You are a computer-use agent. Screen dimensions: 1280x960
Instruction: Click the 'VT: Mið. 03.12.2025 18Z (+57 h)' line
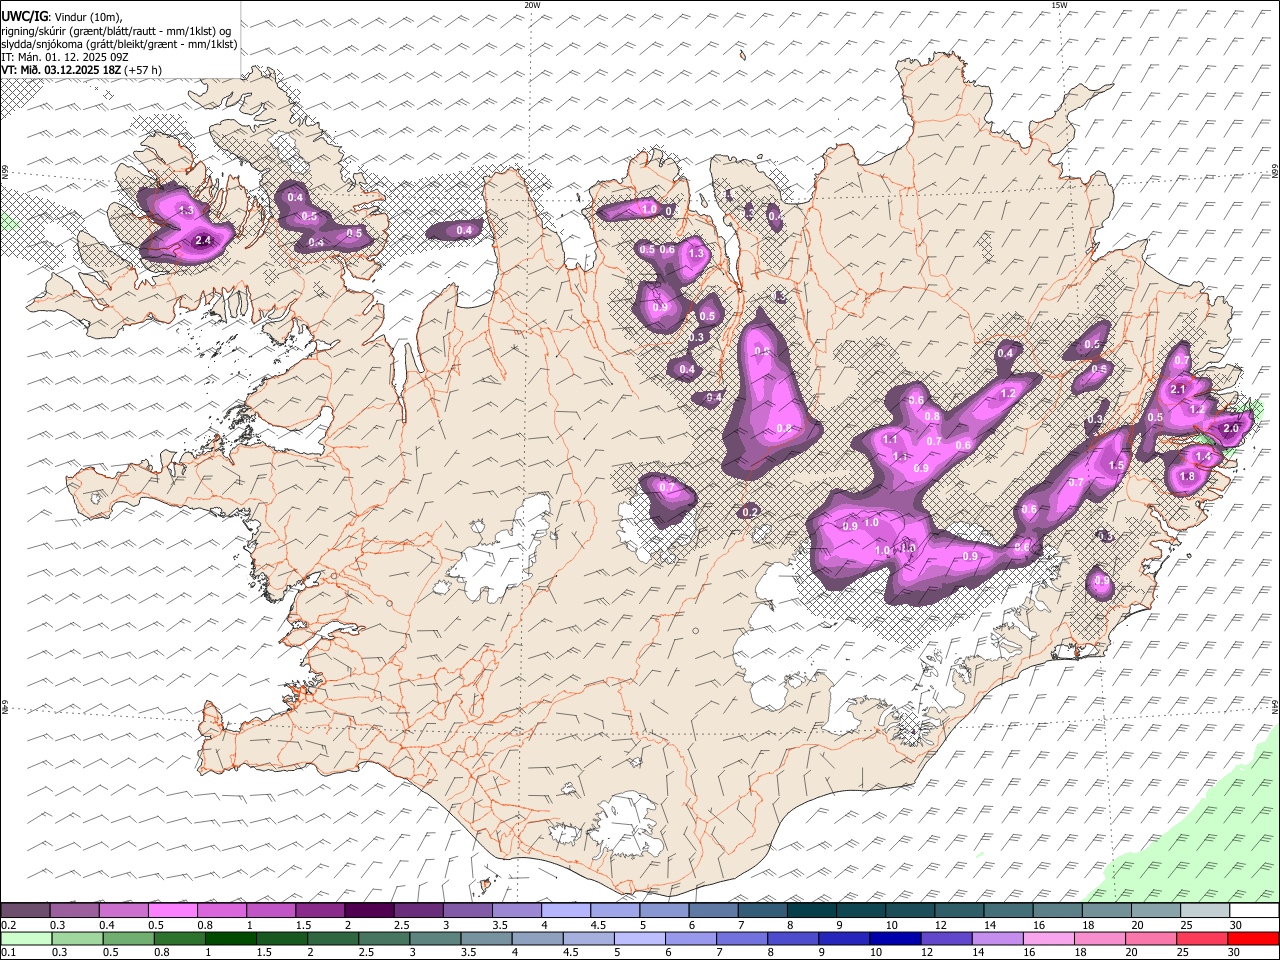click(x=81, y=70)
